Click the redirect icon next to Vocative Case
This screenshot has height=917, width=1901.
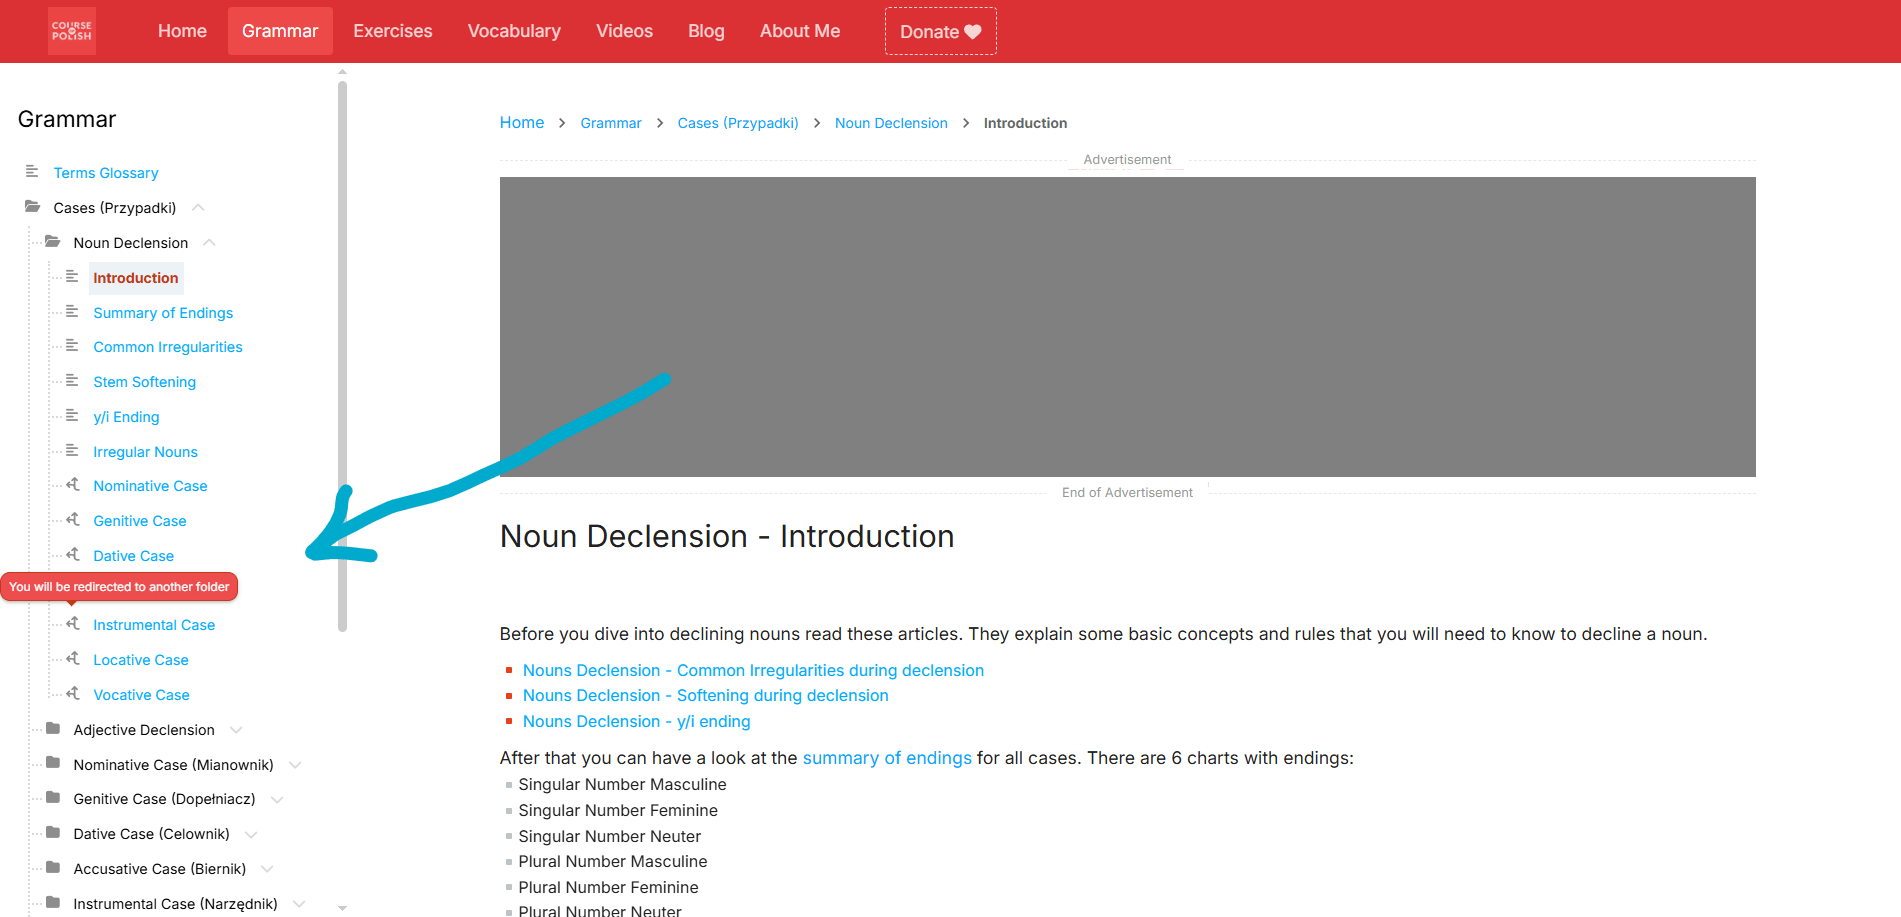pyautogui.click(x=72, y=694)
